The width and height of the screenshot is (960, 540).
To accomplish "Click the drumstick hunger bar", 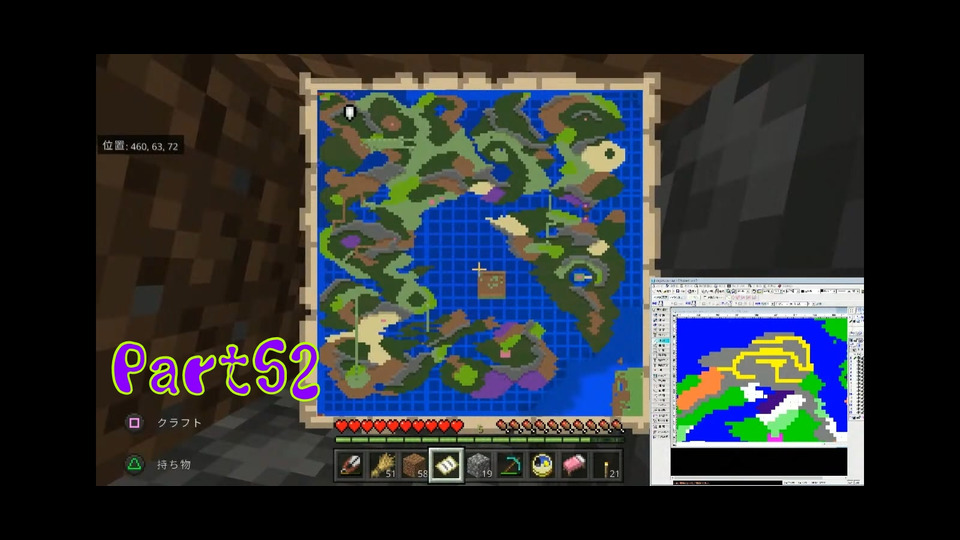I will pyautogui.click(x=560, y=426).
